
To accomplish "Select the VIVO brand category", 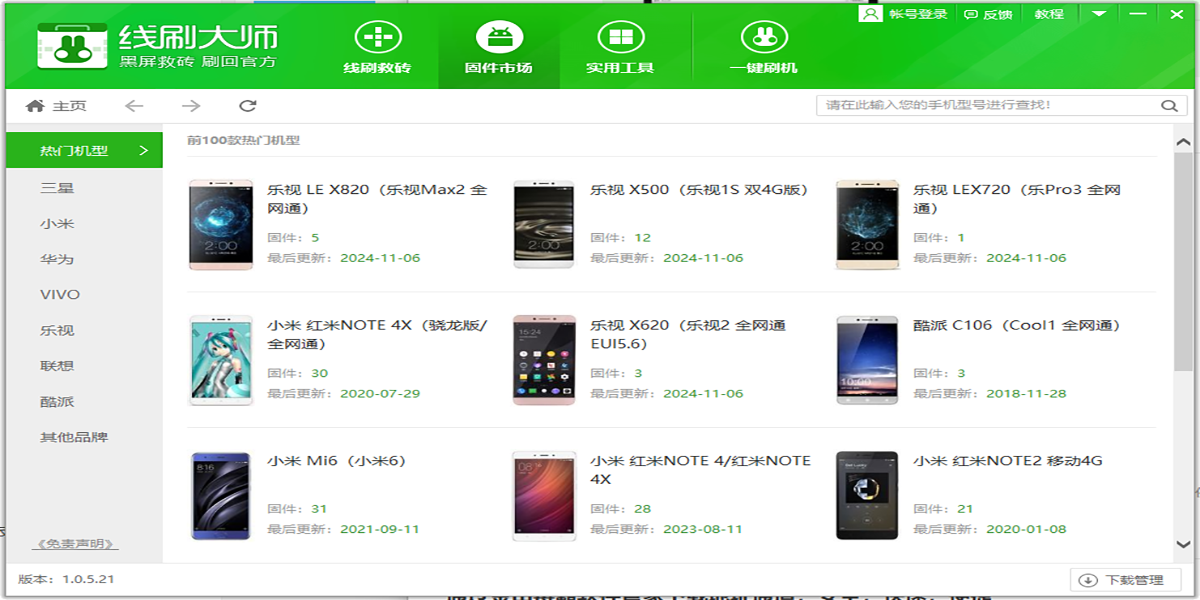I will pyautogui.click(x=60, y=295).
